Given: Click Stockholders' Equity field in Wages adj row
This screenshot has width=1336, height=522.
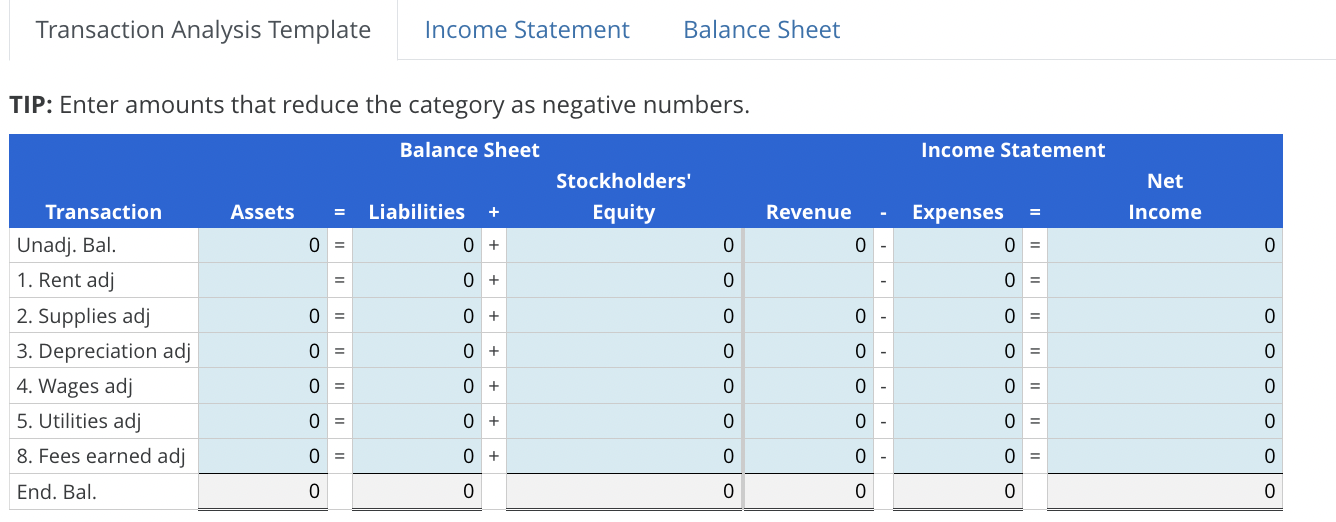Looking at the screenshot, I should pyautogui.click(x=624, y=386).
